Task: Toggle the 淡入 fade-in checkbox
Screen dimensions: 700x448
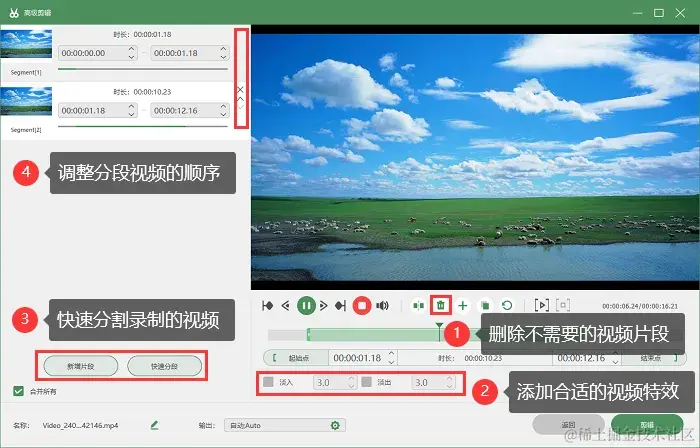Action: [268, 382]
